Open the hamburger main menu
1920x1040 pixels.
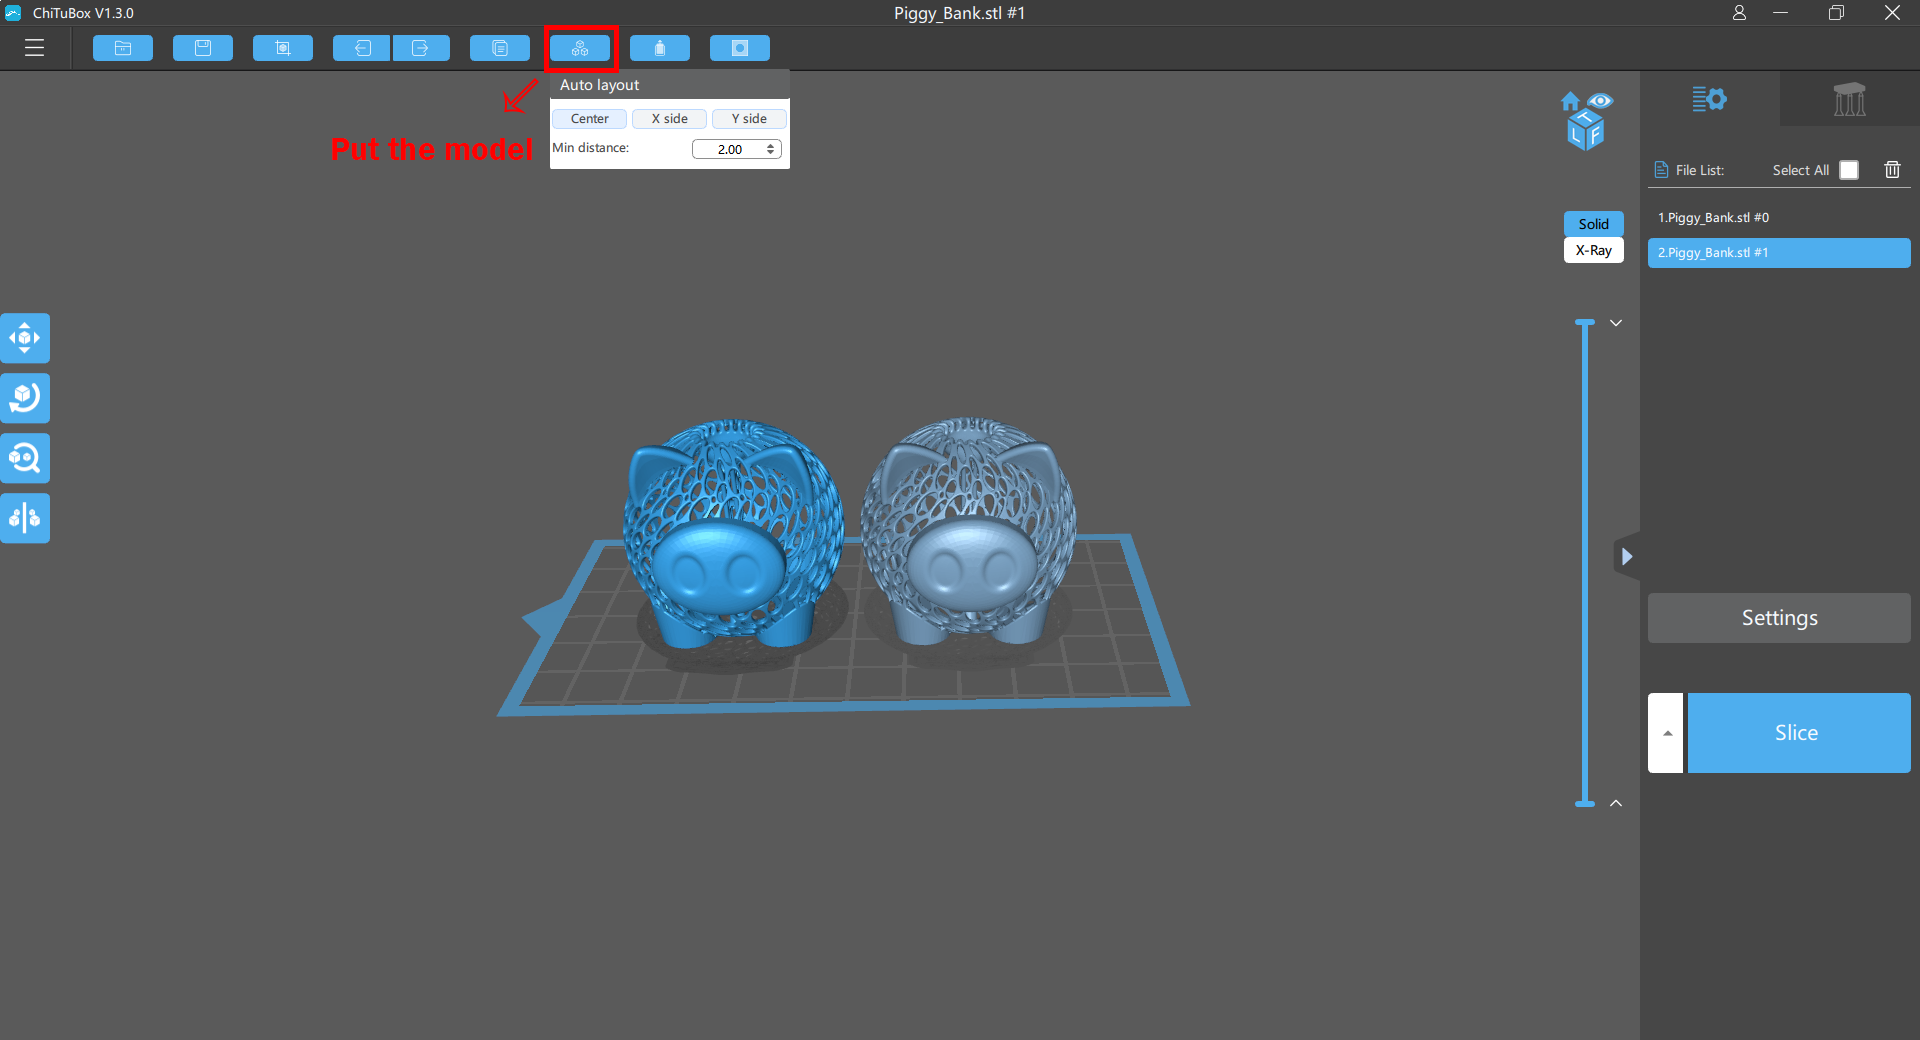tap(35, 48)
